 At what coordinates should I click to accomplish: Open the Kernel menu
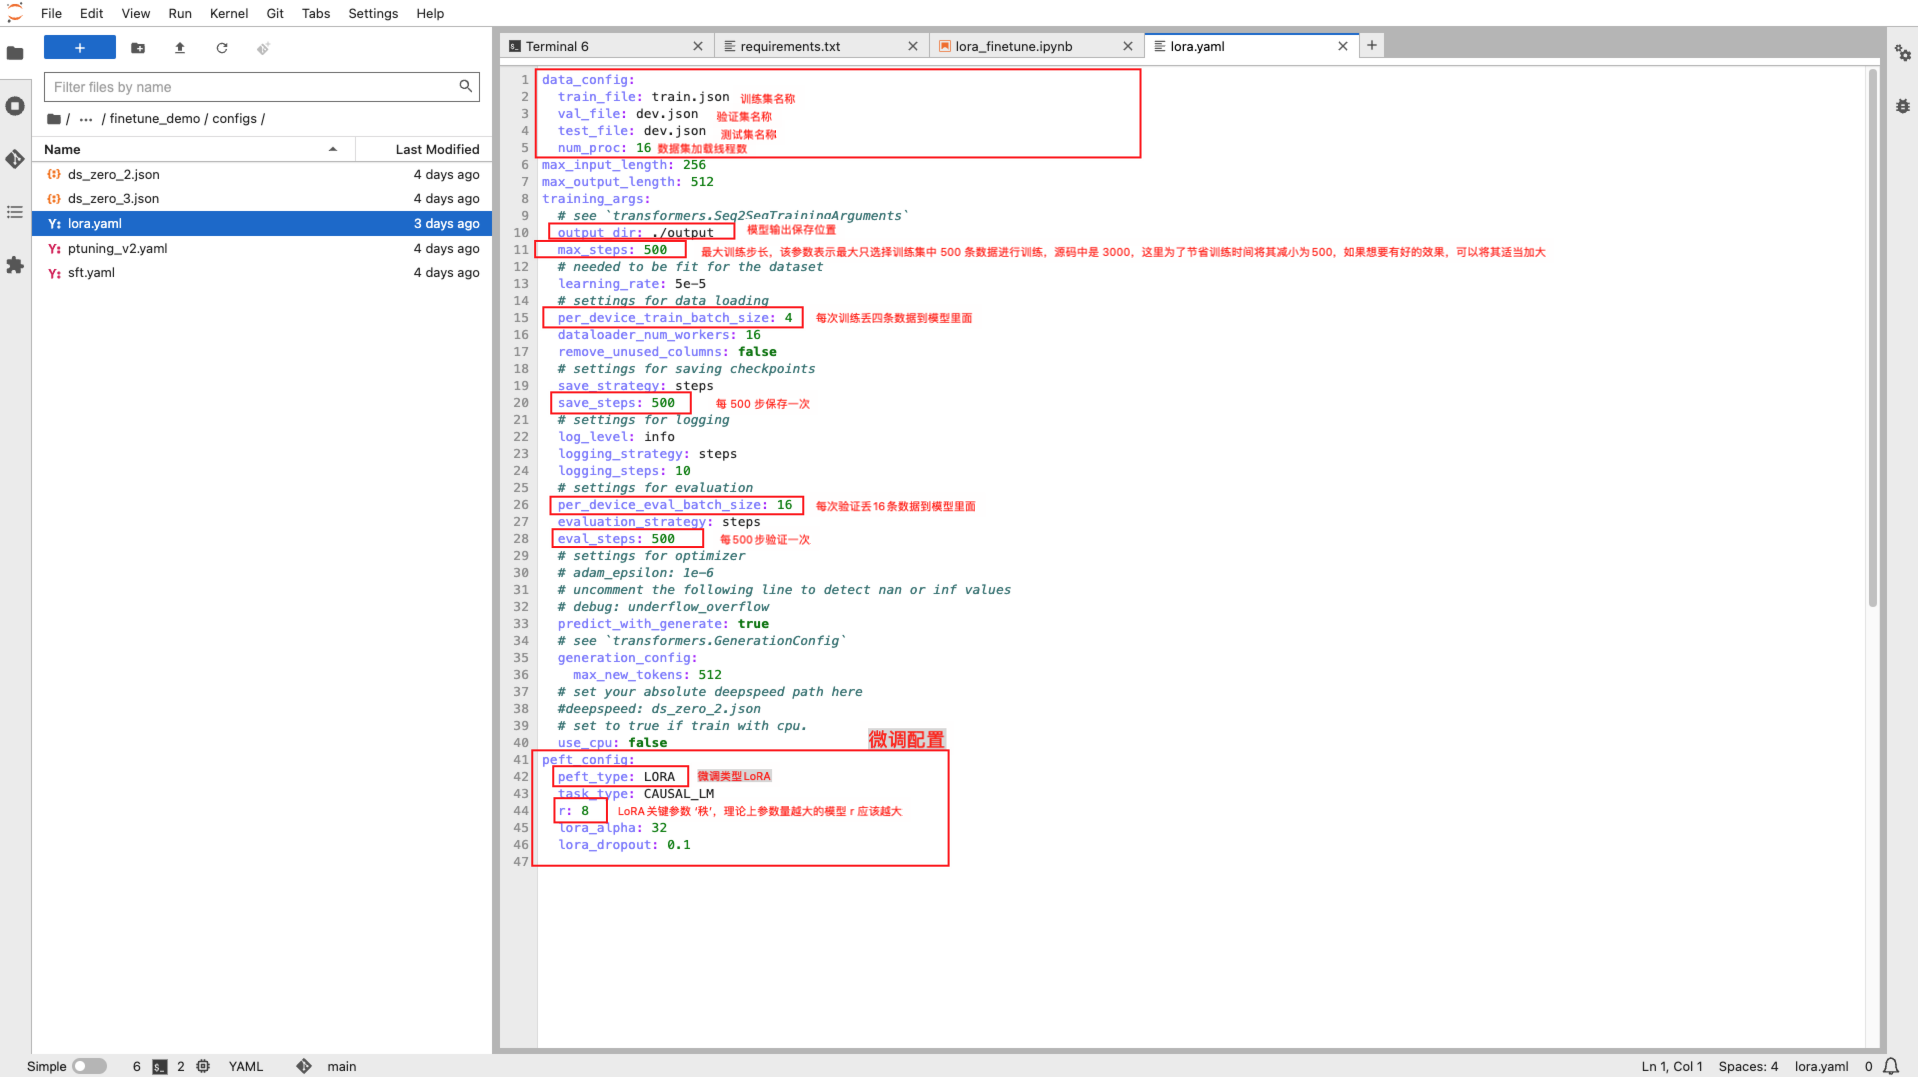coord(228,13)
